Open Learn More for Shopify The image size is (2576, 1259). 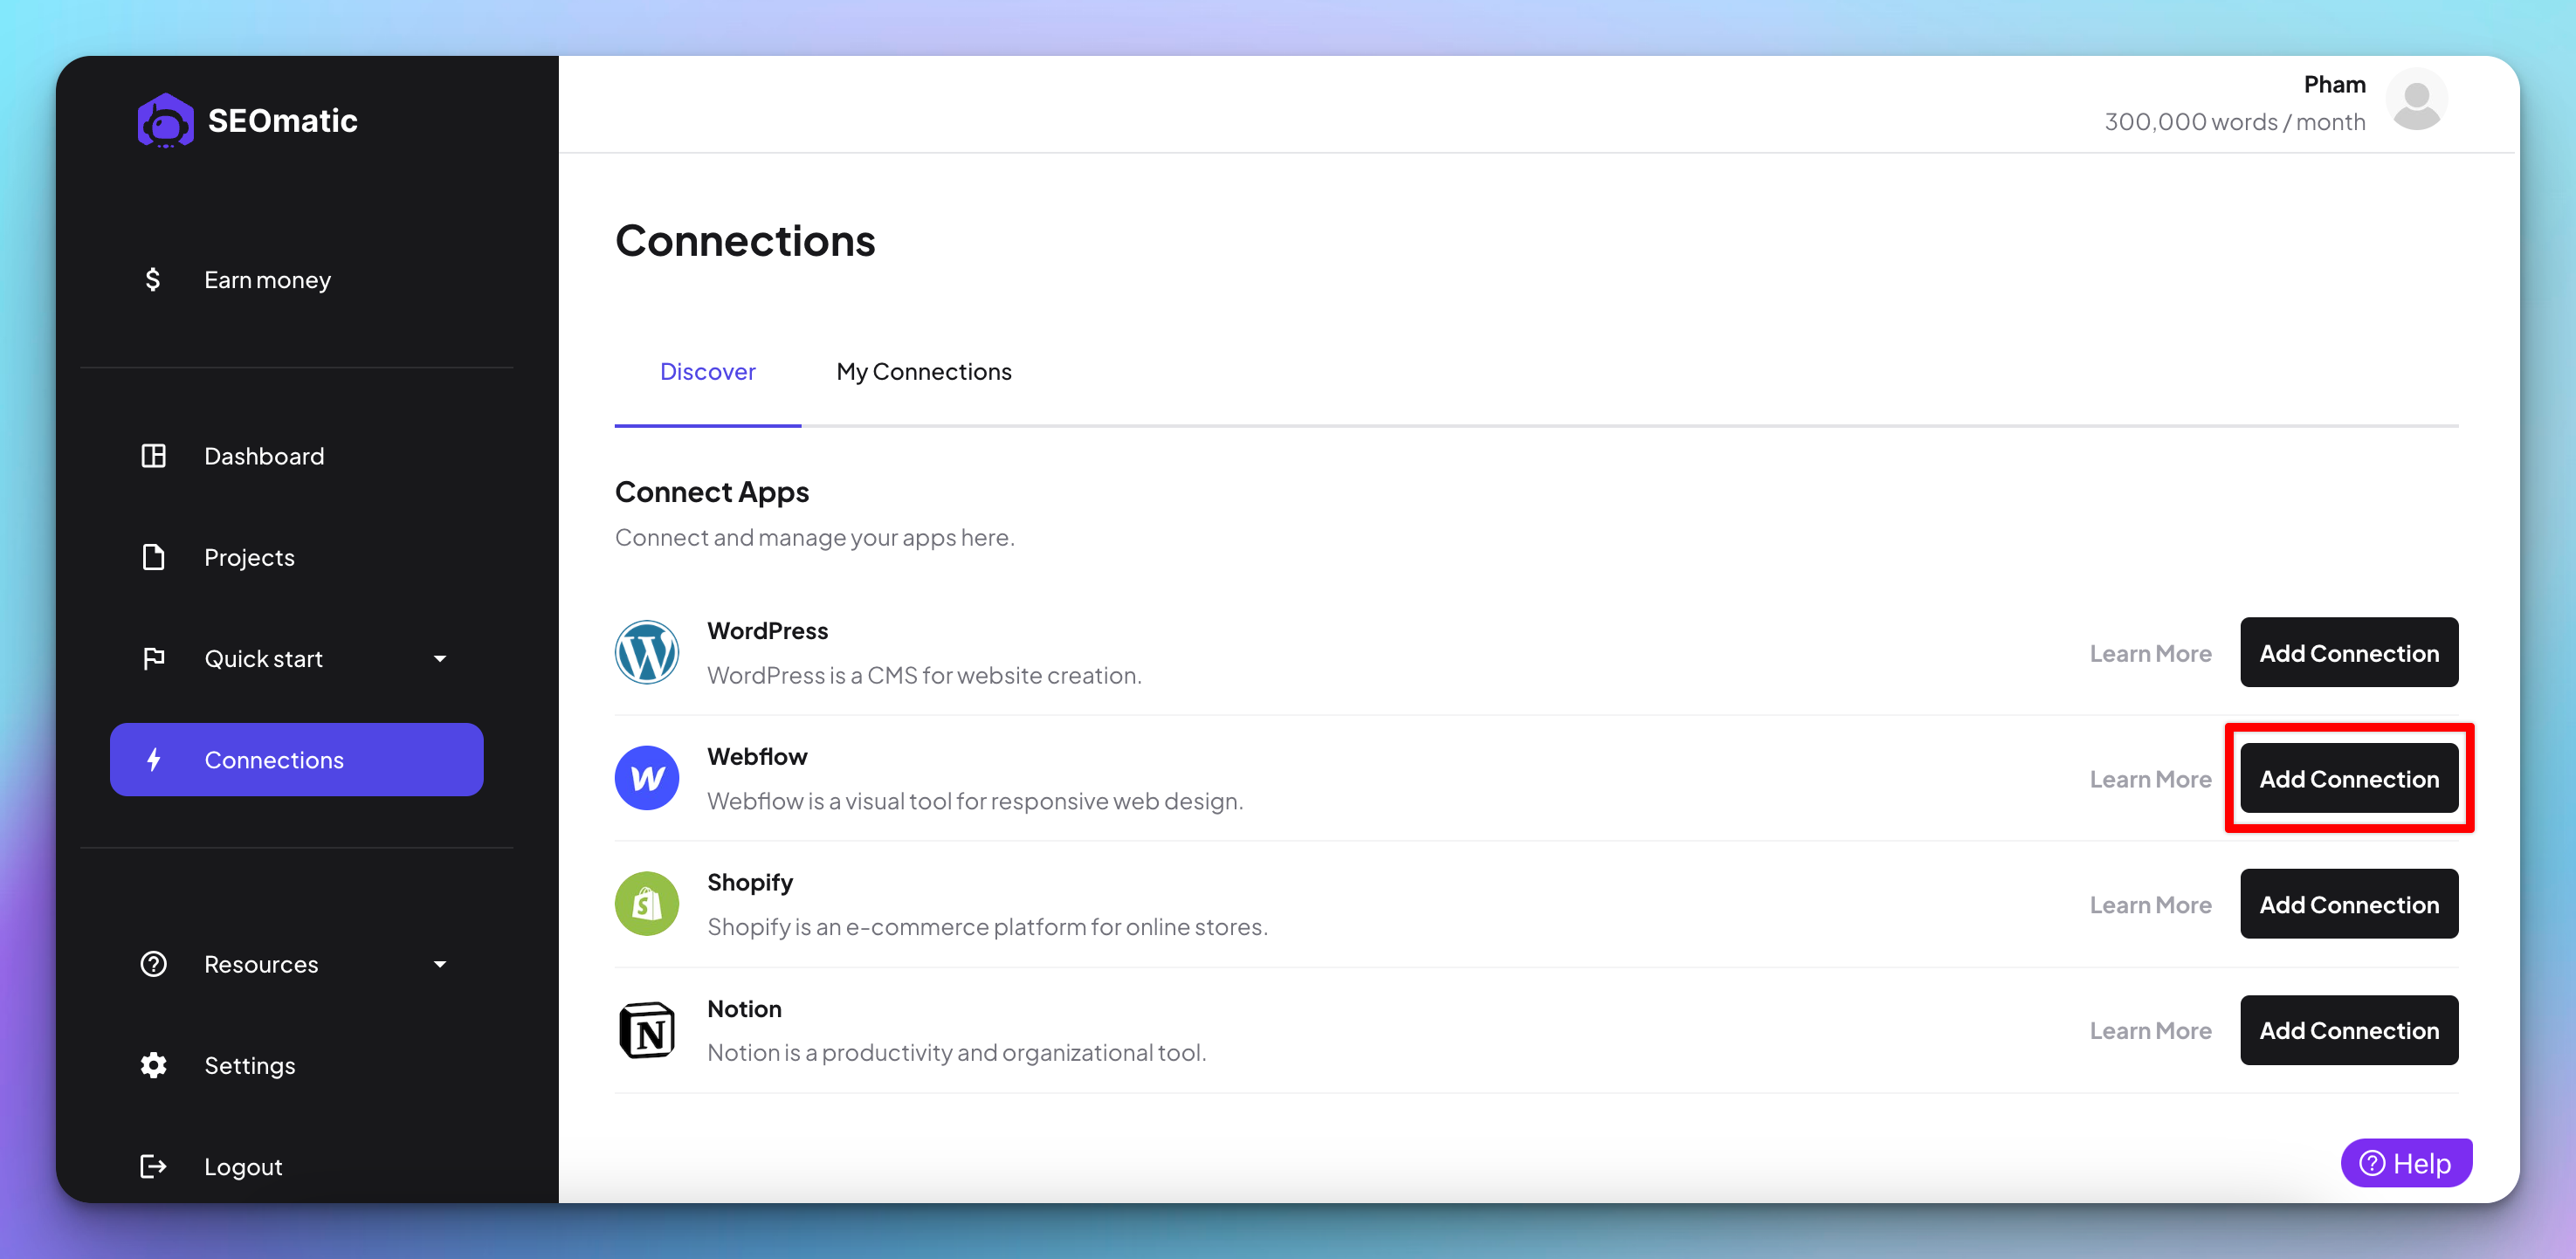[x=2150, y=905]
